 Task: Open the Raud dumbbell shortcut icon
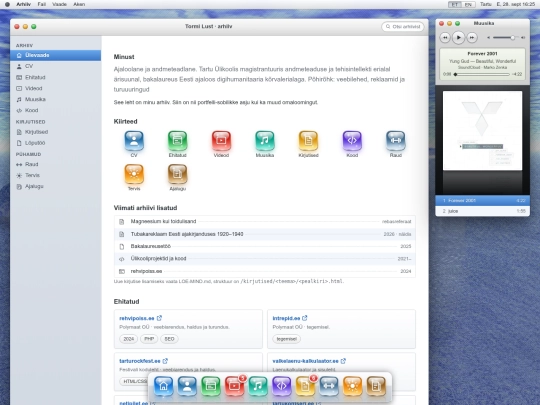(396, 141)
